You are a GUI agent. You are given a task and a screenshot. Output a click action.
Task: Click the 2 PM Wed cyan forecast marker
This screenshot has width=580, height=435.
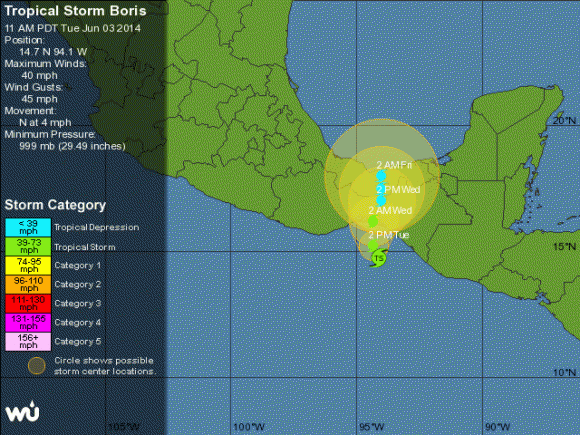pos(381,200)
